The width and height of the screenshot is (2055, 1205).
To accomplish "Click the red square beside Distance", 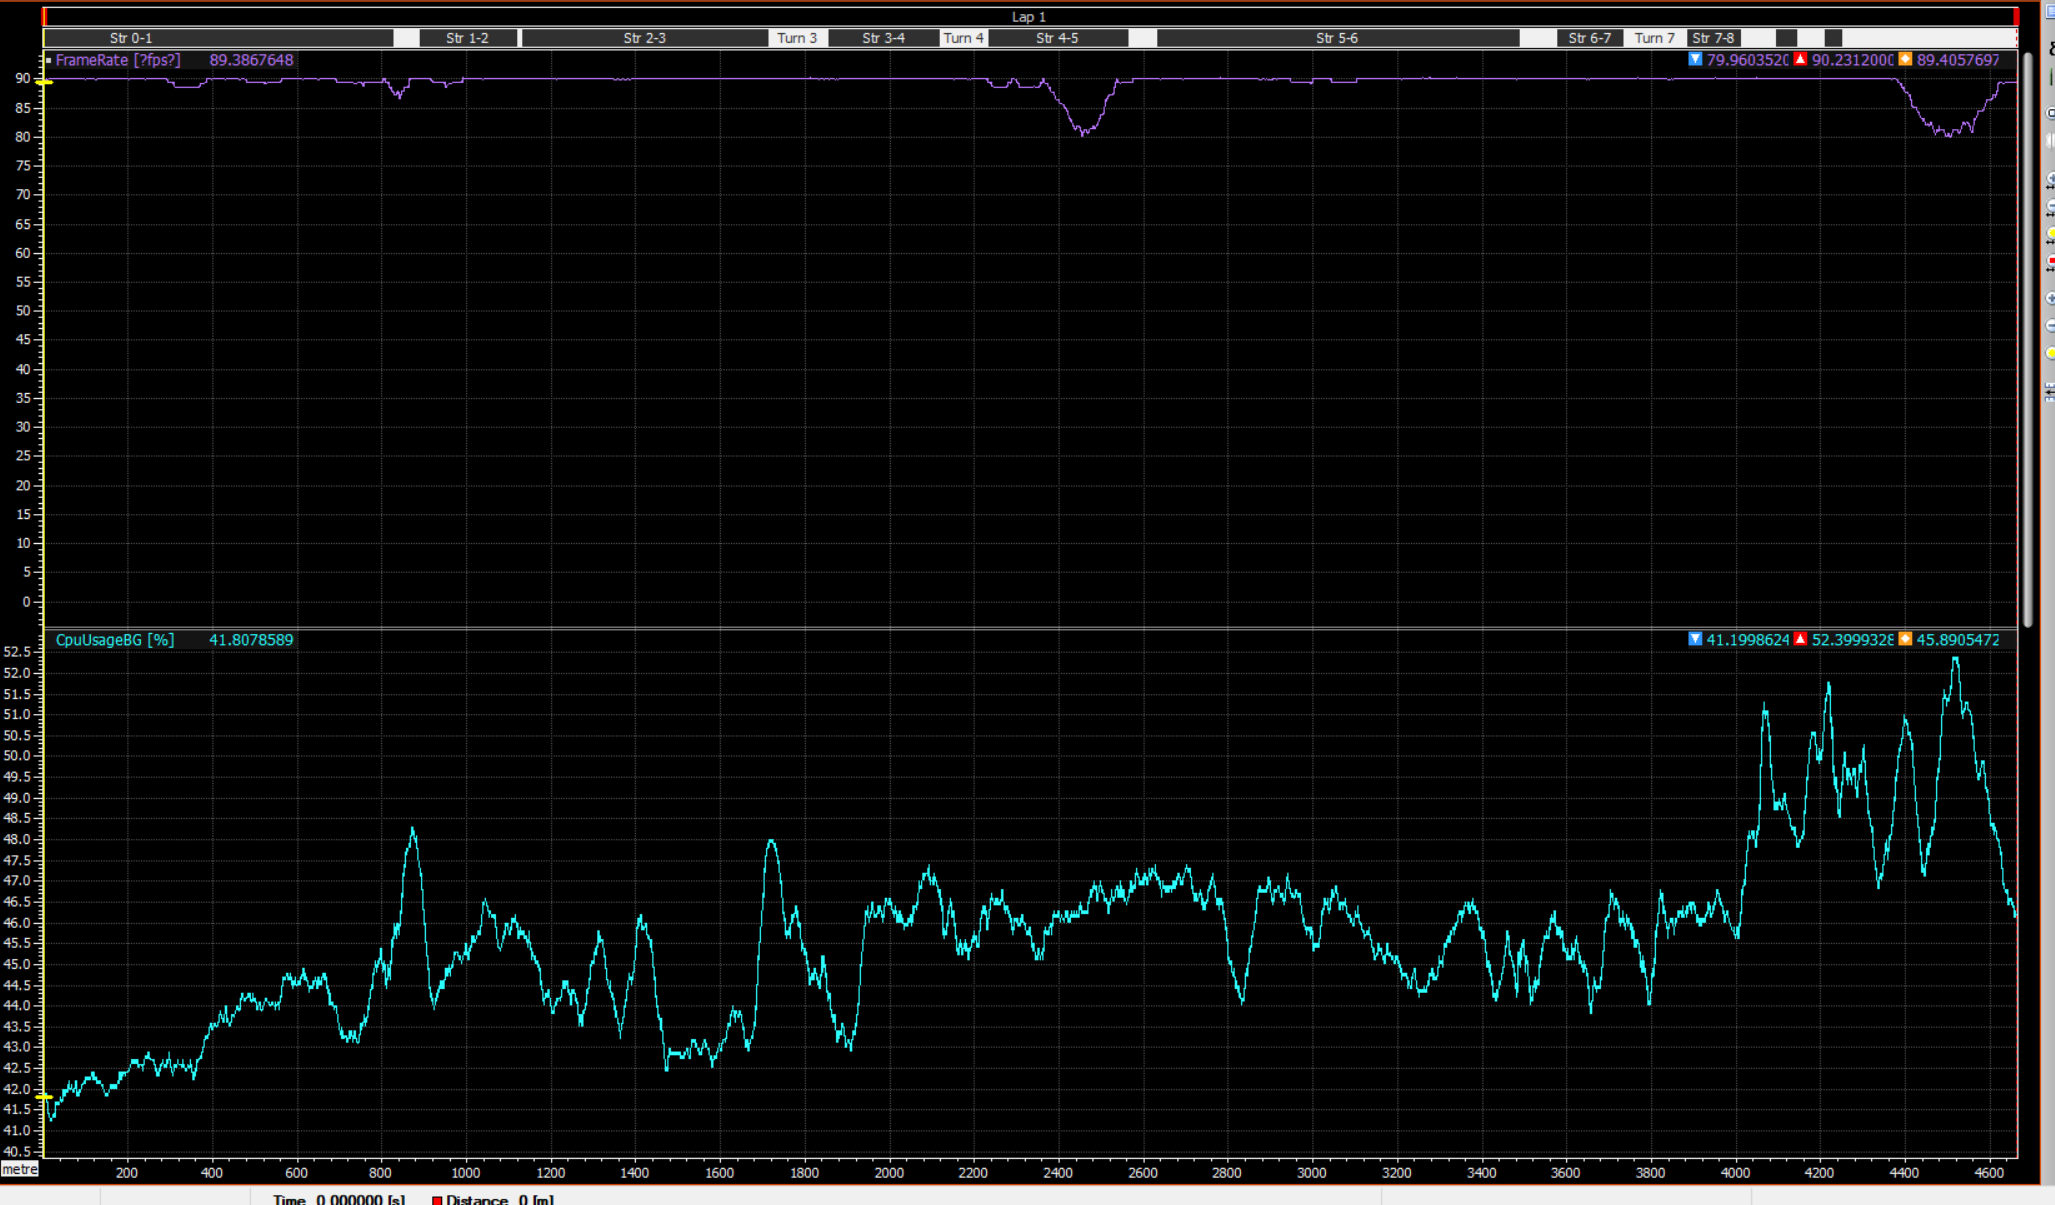I will (x=437, y=1200).
